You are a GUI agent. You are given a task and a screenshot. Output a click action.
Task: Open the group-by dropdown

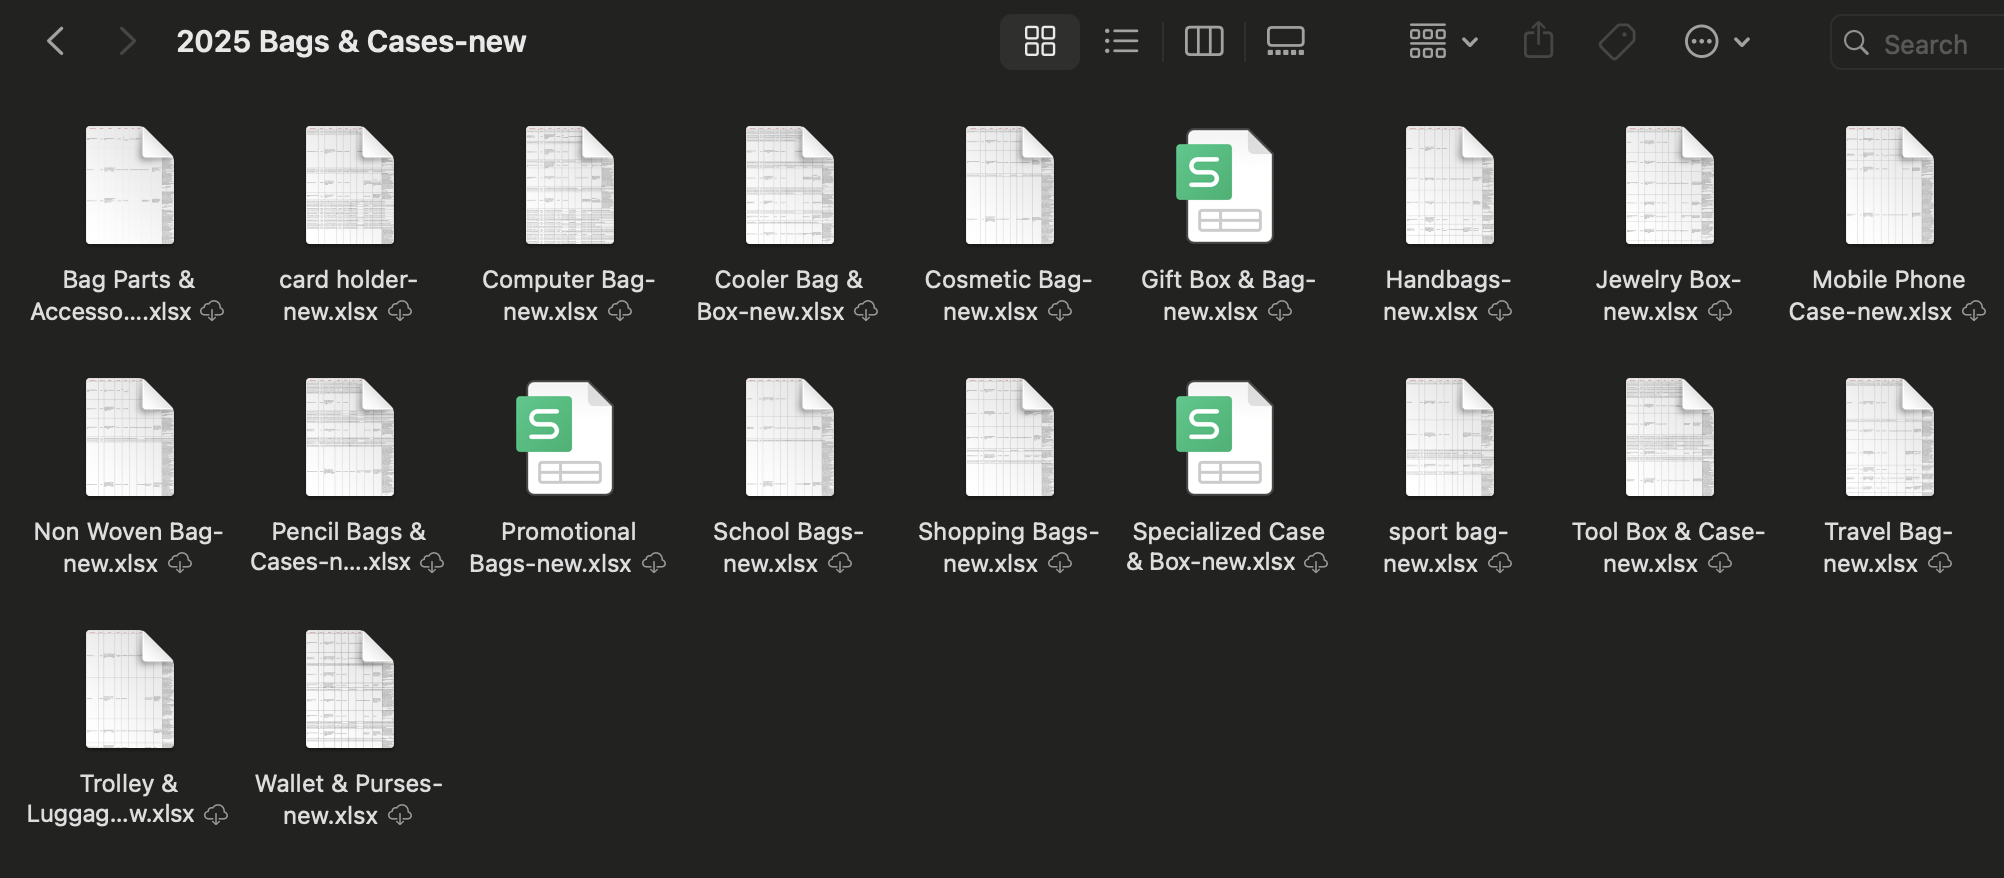coord(1443,42)
